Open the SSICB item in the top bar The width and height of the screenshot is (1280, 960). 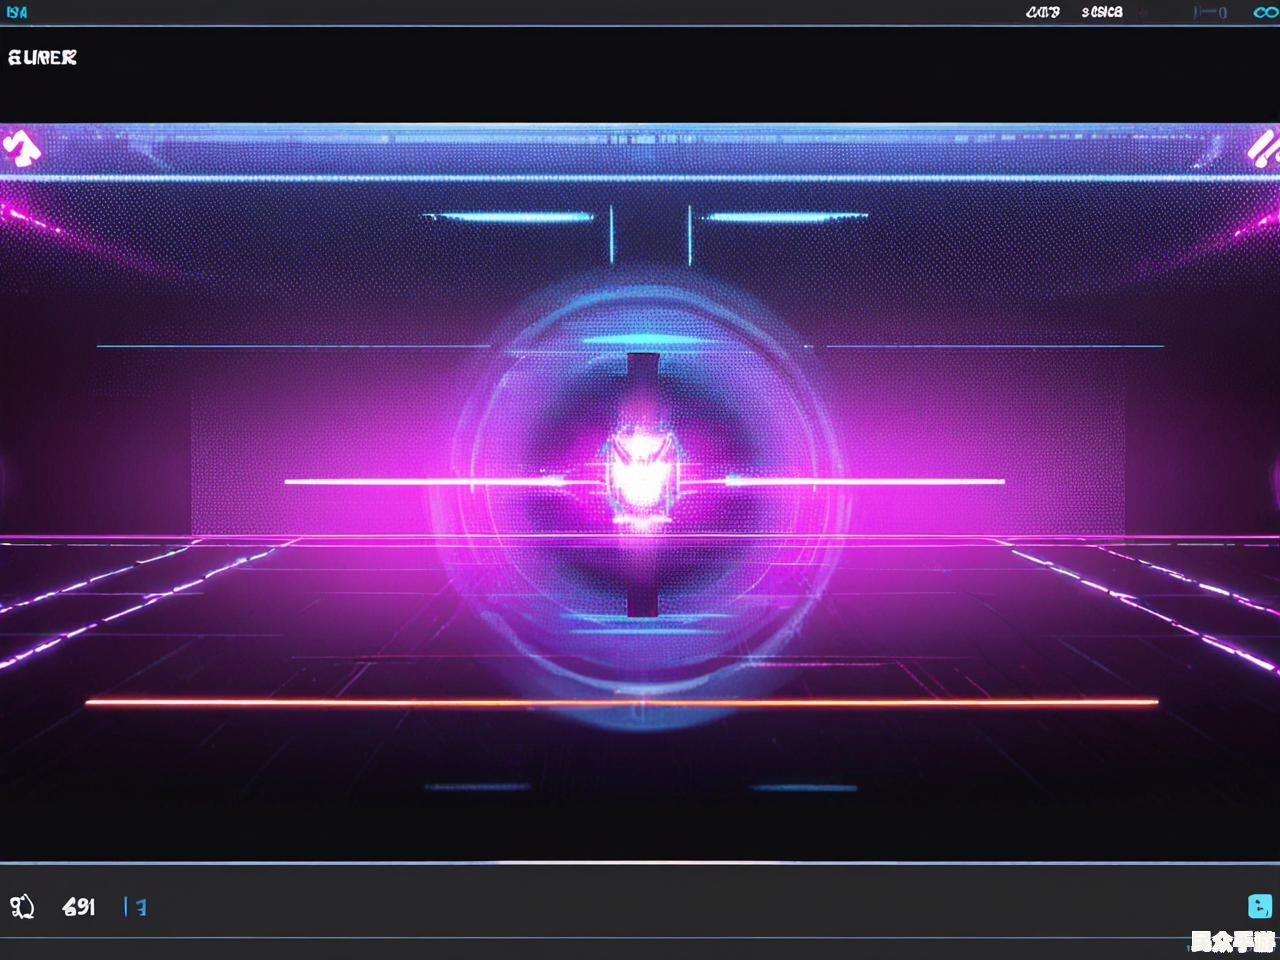tap(1101, 13)
